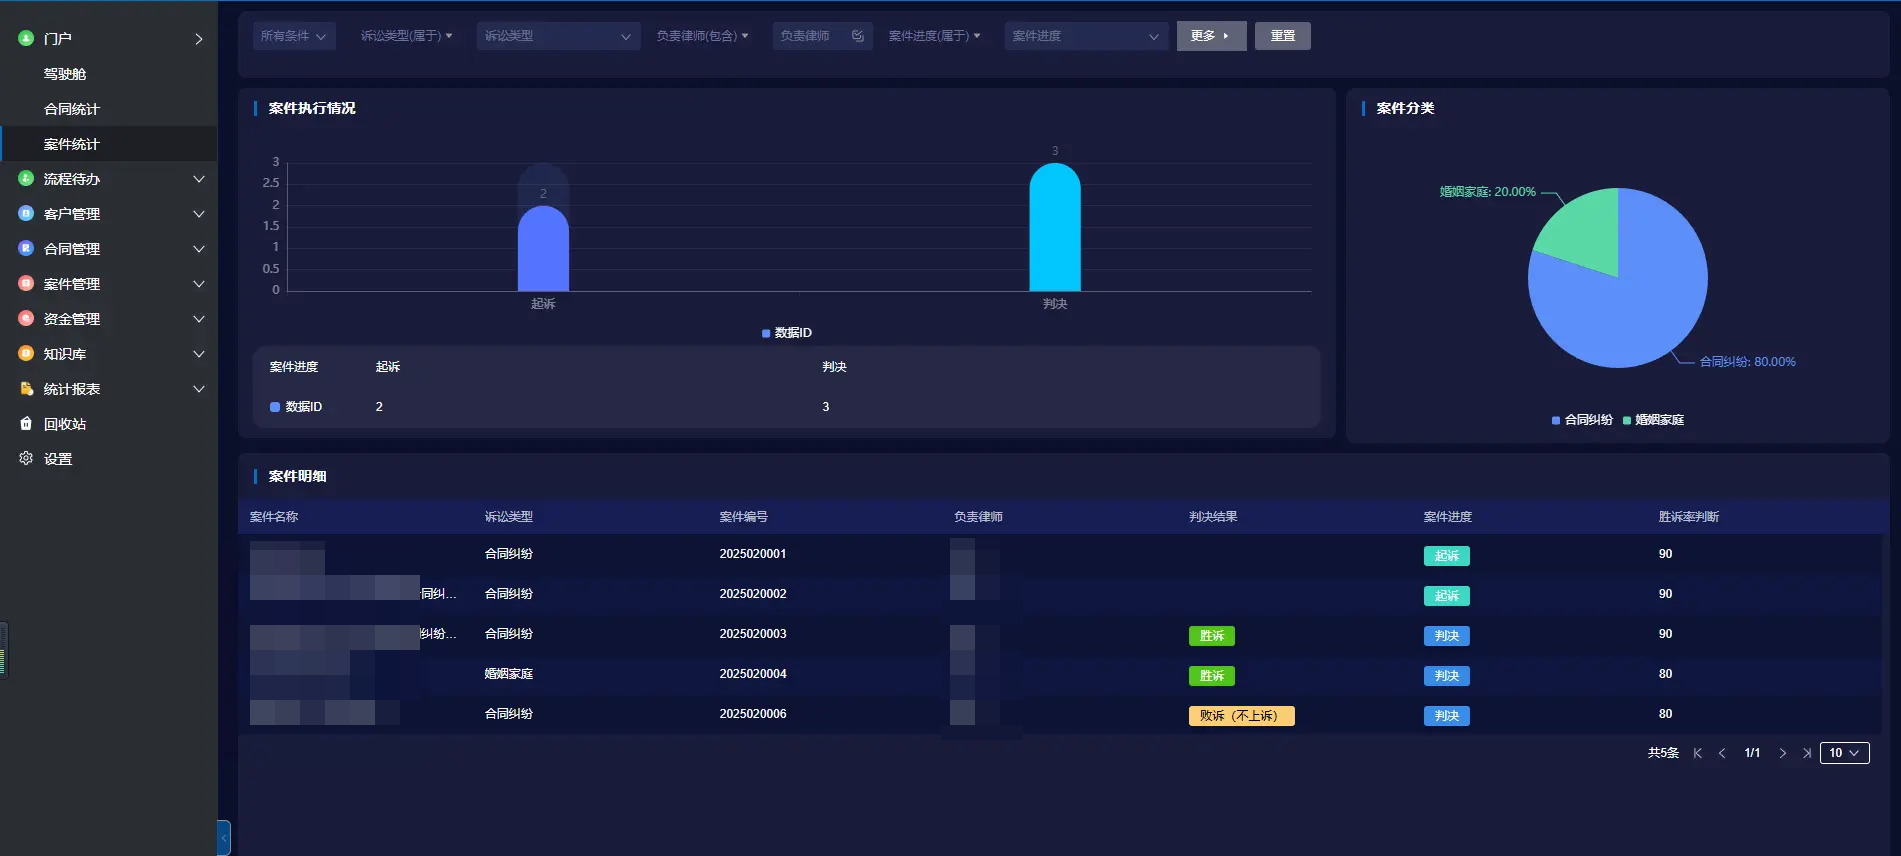Go to the next page of results
Viewport: 1901px width, 856px height.
(x=1782, y=754)
